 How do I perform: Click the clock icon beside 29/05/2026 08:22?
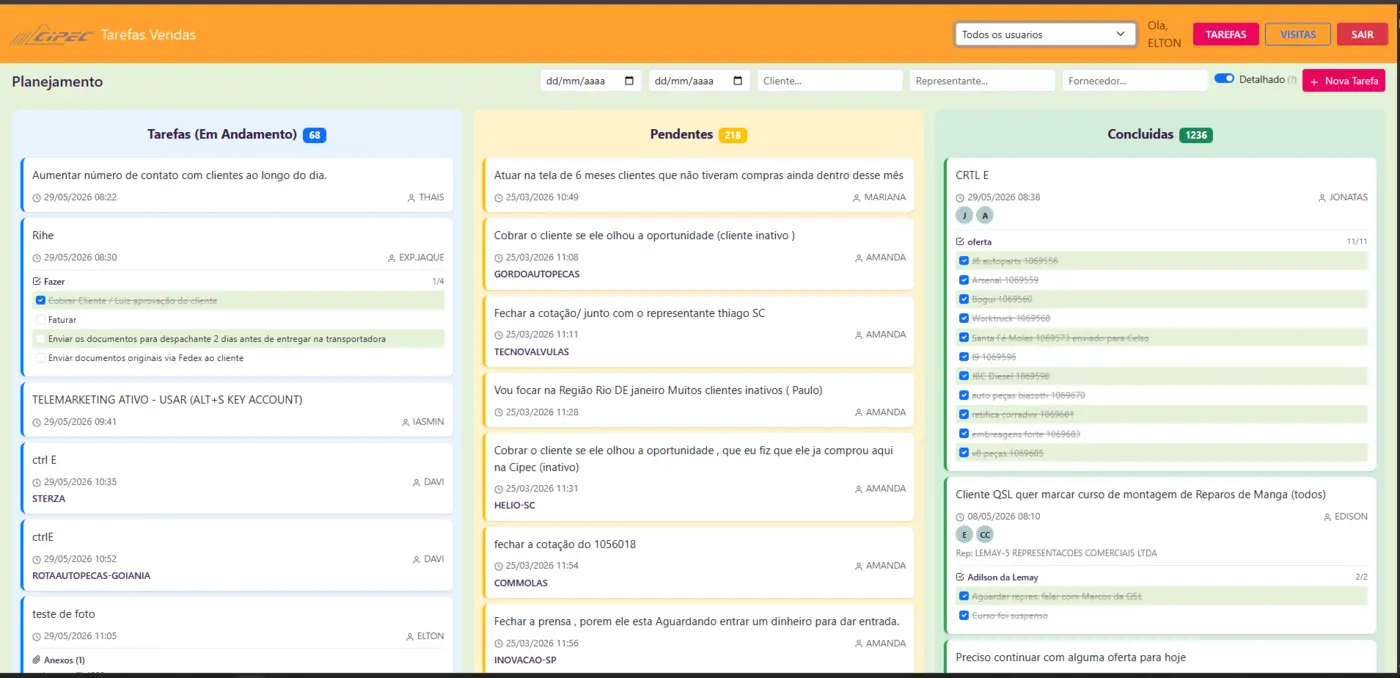37,198
